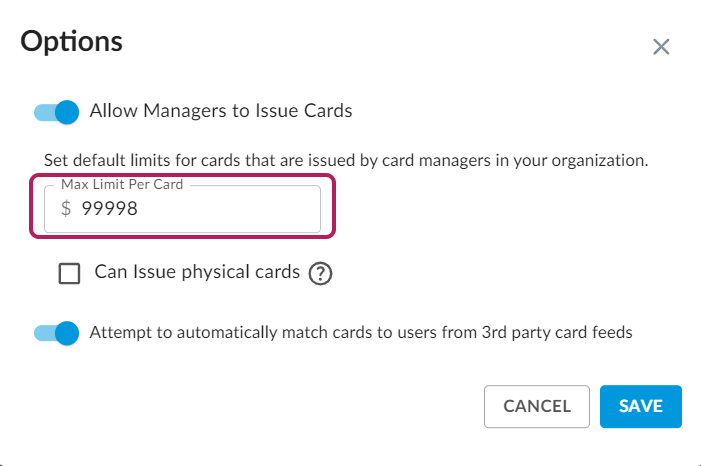Screen dimensions: 701x466
Task: Cancel the Options dialog
Action: pos(537,407)
